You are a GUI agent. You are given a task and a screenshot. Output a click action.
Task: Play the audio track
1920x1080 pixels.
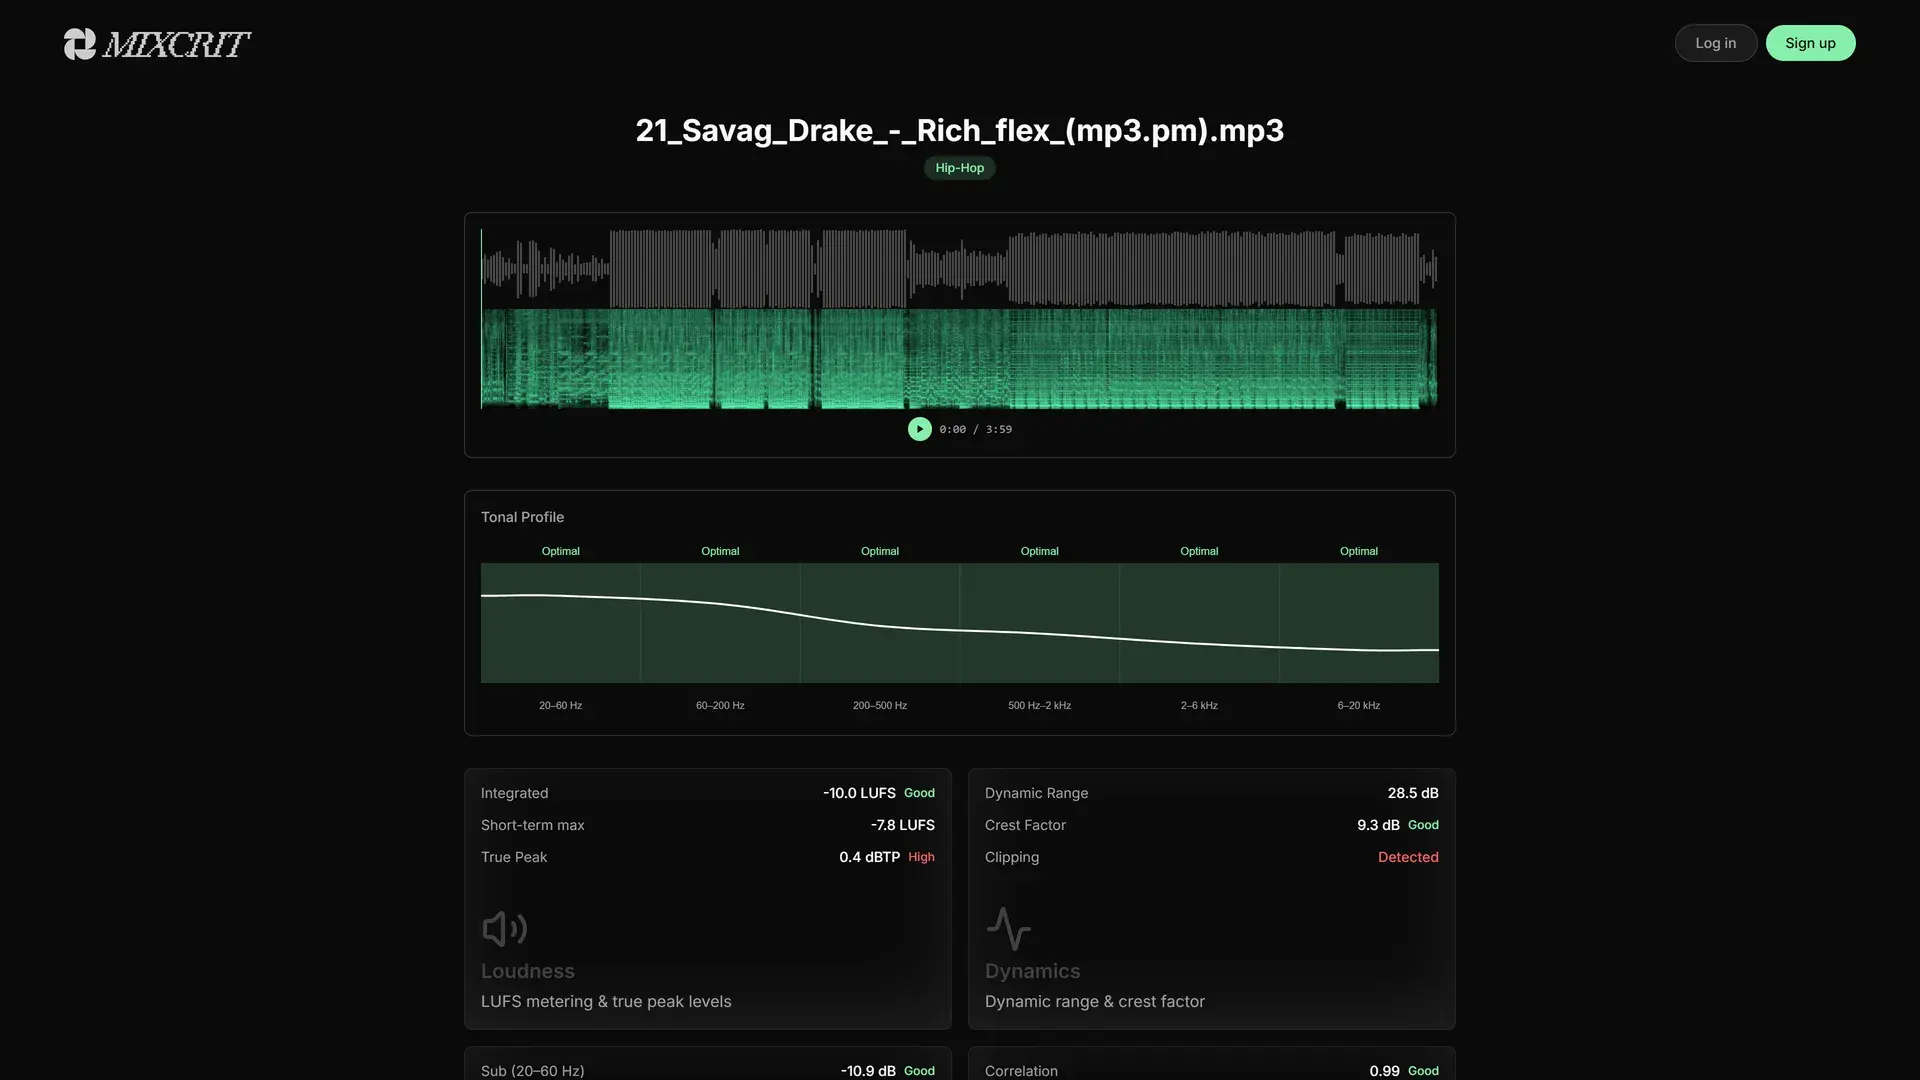pos(919,429)
